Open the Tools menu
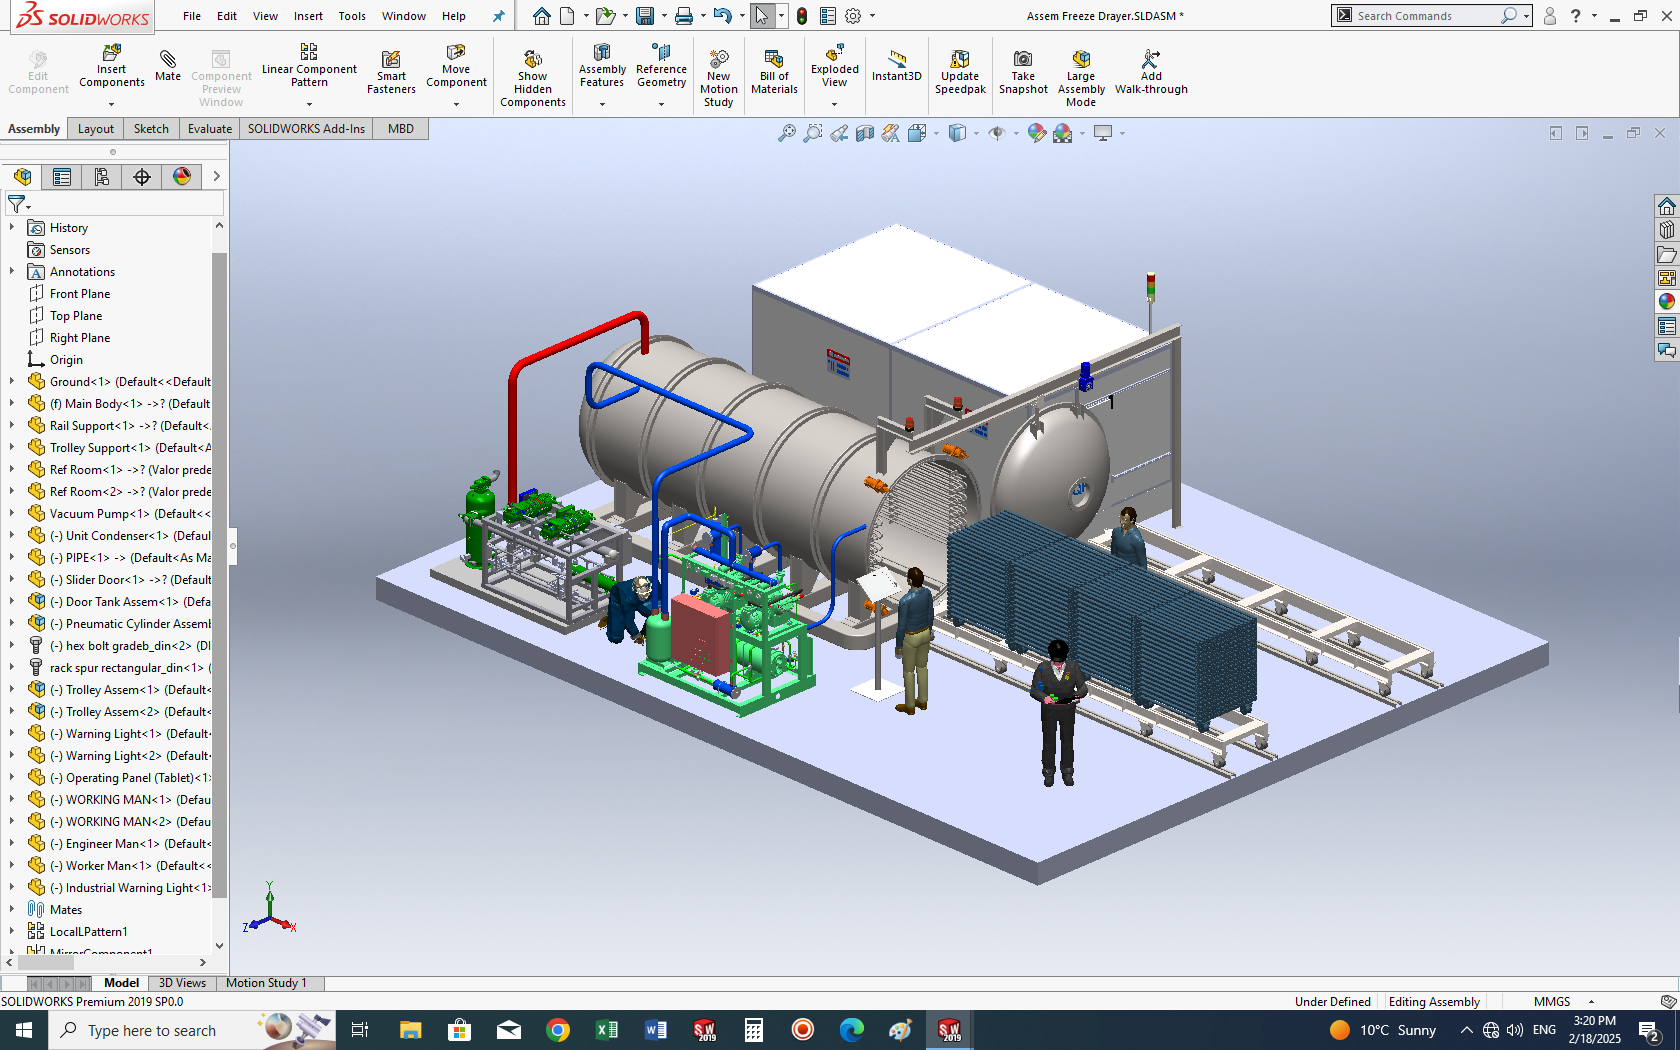This screenshot has width=1680, height=1050. 352,16
